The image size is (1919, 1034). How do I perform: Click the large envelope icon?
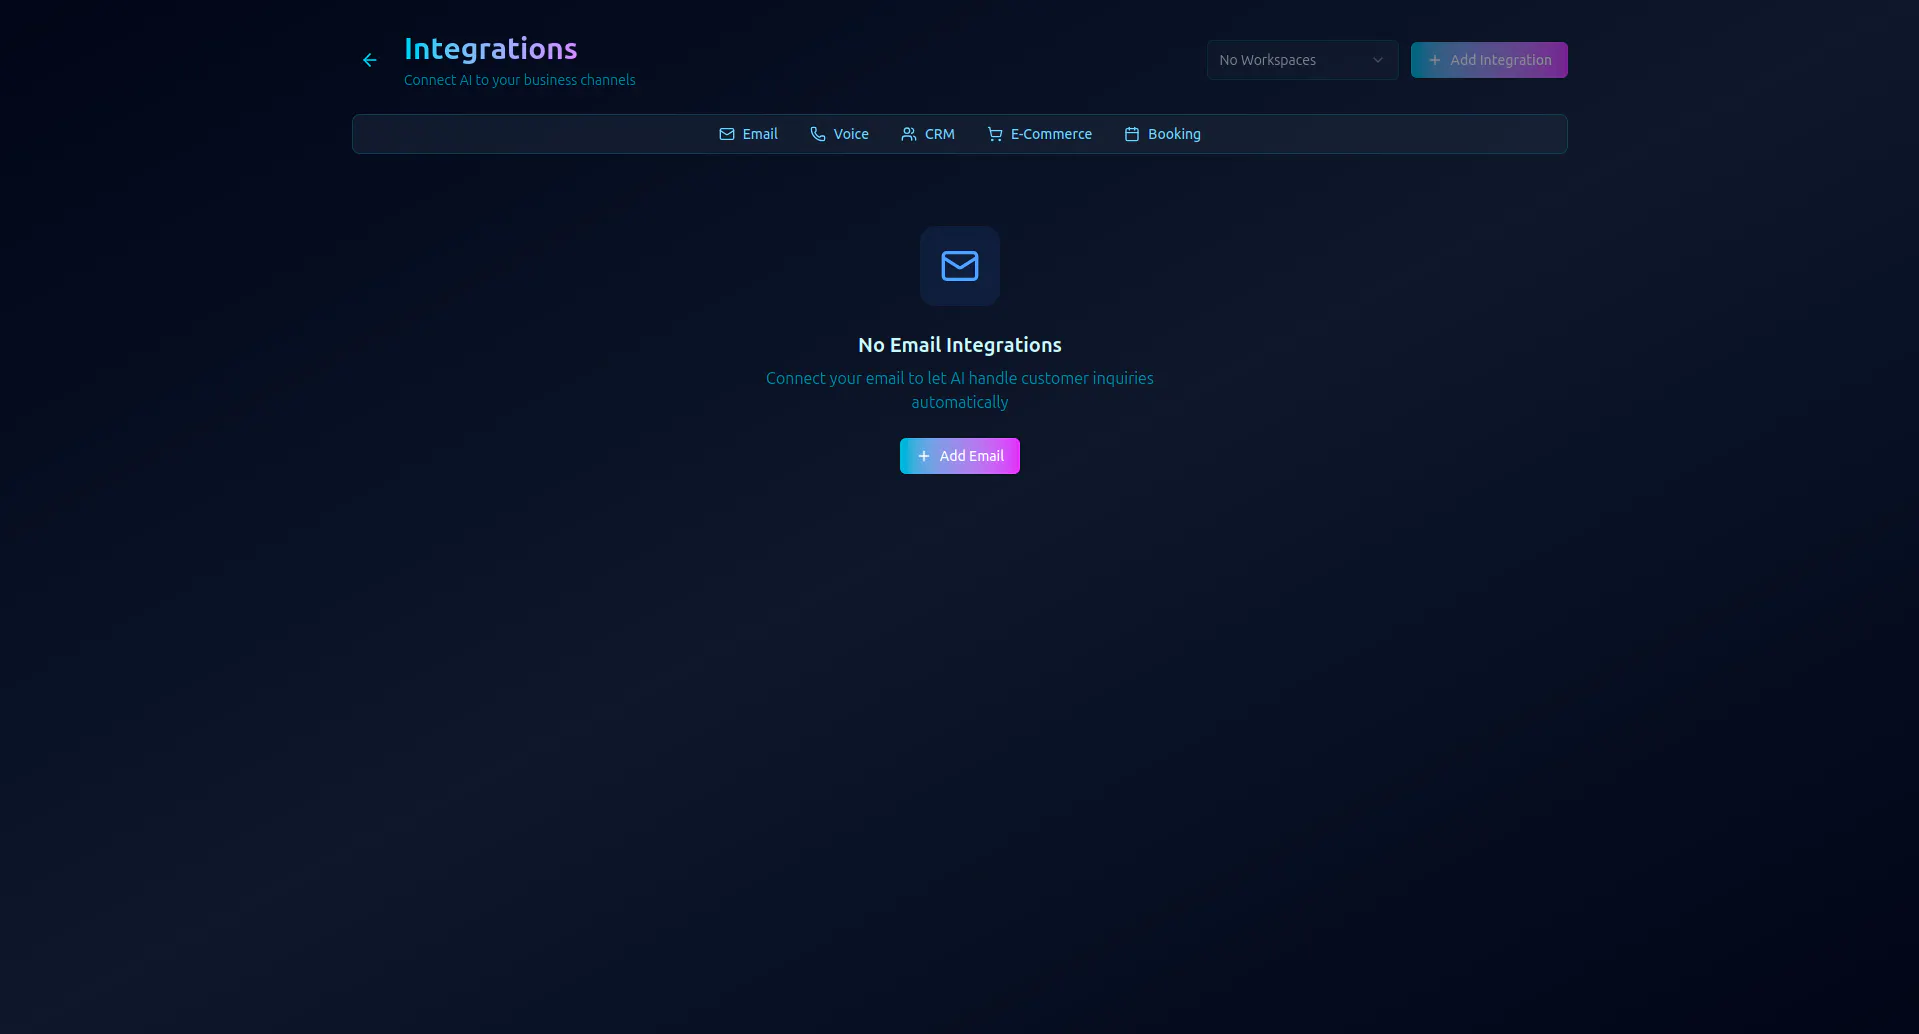point(960,266)
